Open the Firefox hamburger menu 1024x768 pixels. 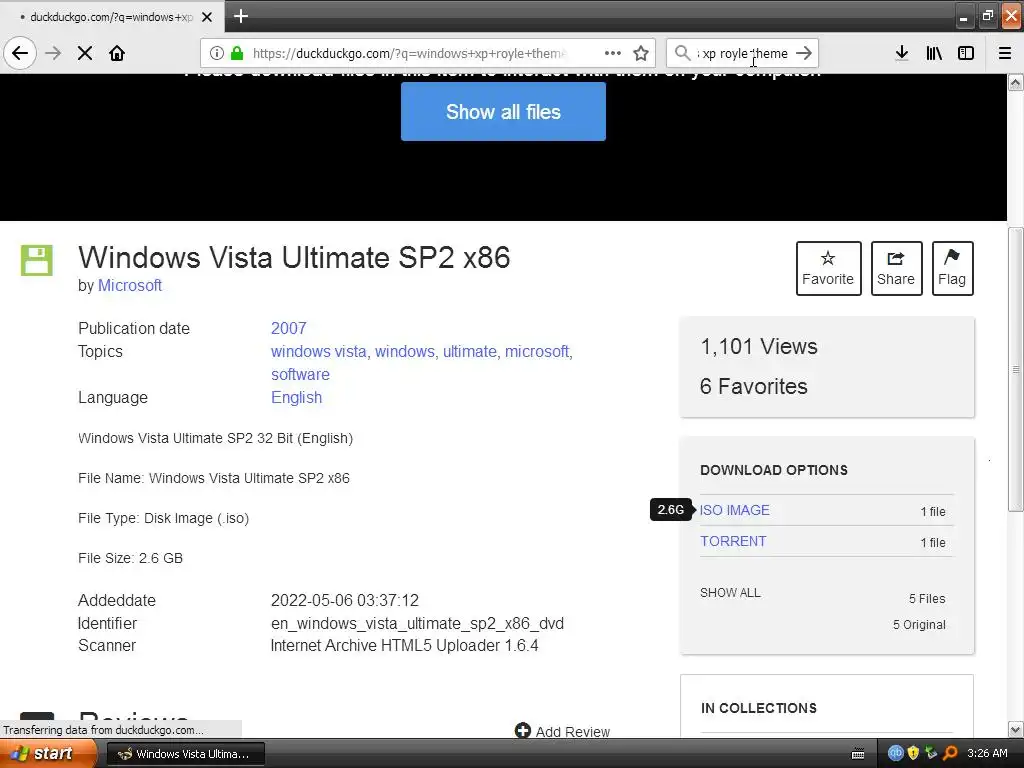(1005, 53)
